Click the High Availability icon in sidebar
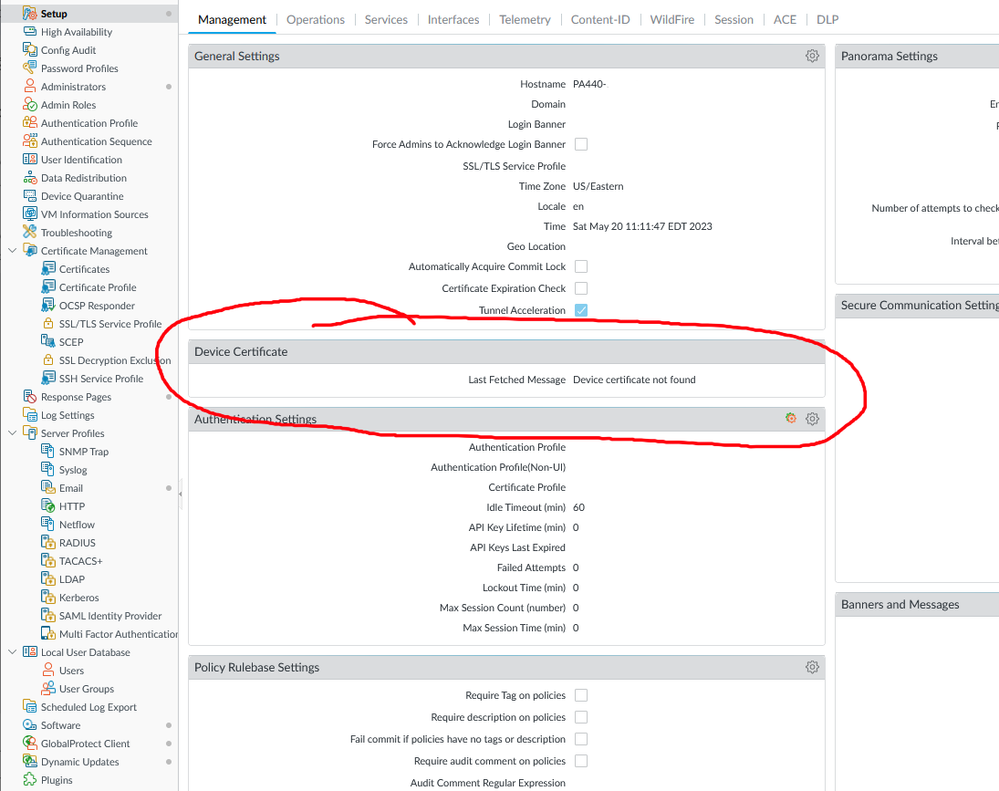 point(29,32)
